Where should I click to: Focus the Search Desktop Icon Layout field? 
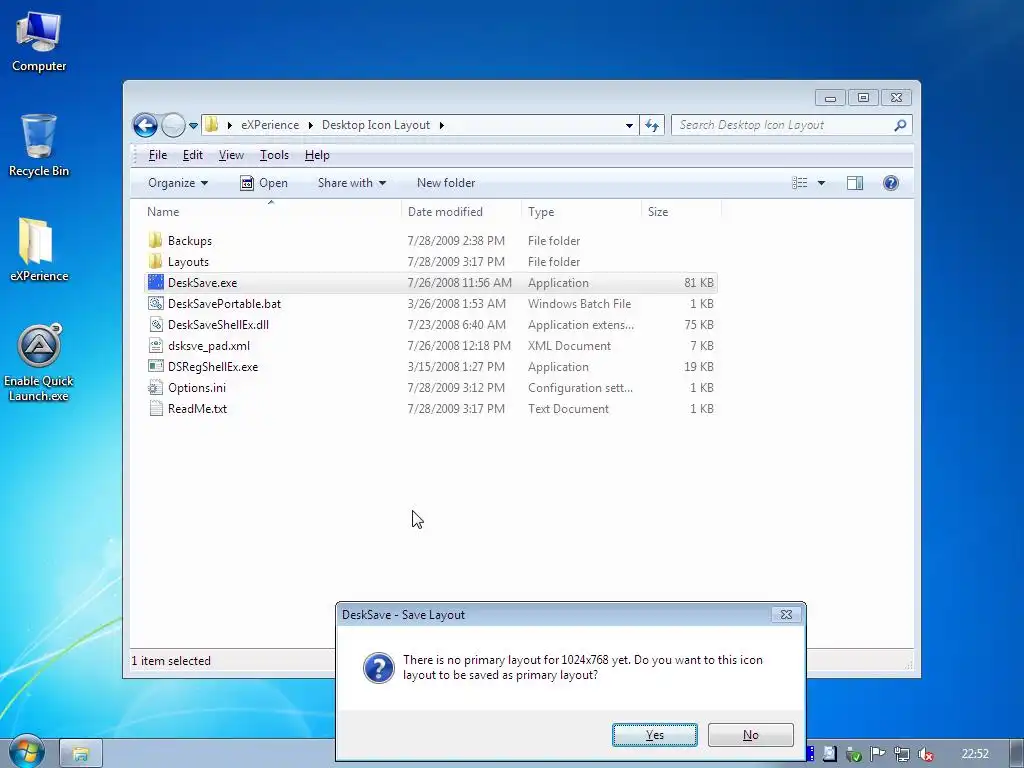[x=784, y=125]
